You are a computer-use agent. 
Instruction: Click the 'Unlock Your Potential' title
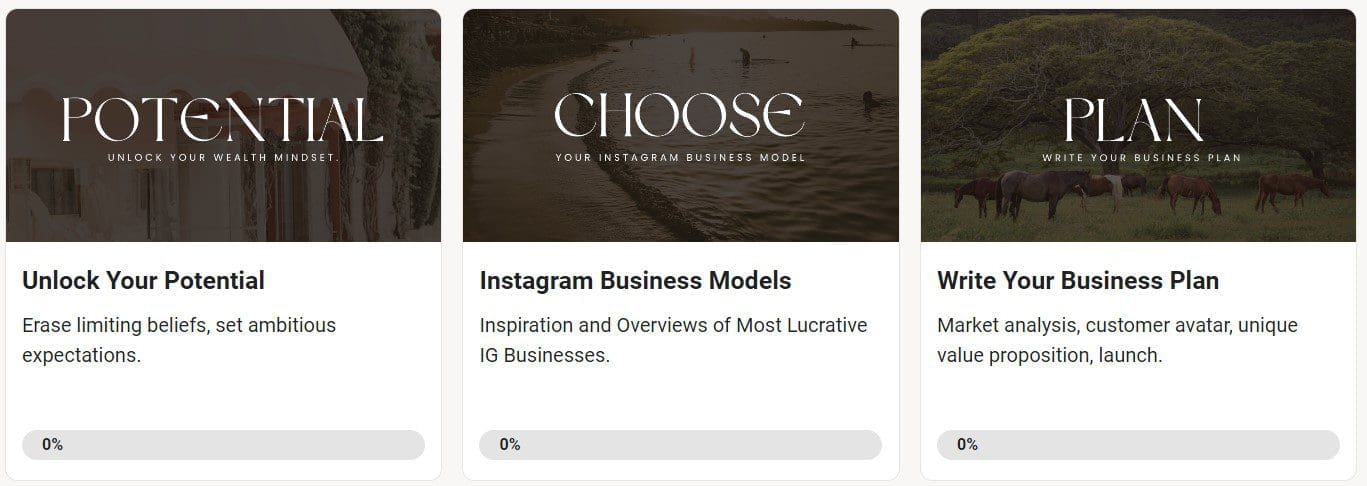[143, 281]
